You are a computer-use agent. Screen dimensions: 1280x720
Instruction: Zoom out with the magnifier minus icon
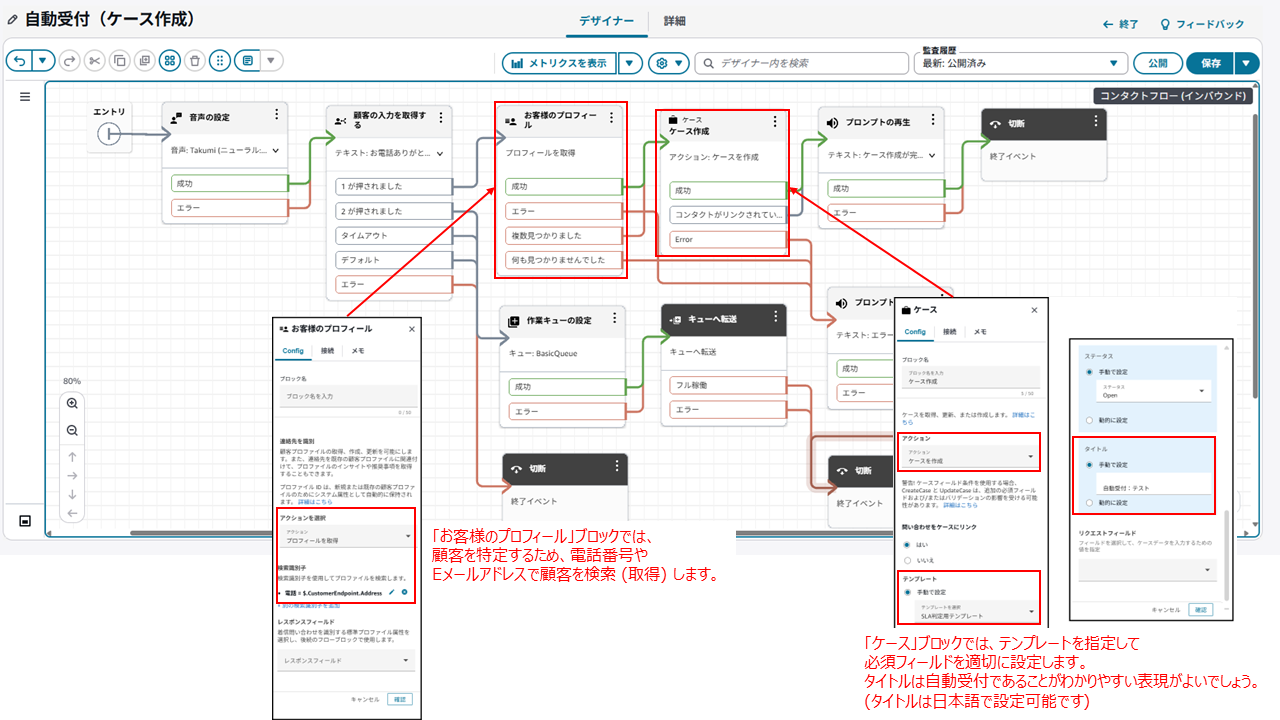click(72, 430)
